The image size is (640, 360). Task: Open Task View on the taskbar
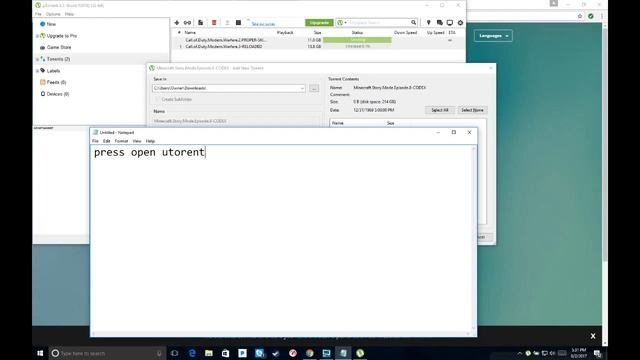click(175, 353)
